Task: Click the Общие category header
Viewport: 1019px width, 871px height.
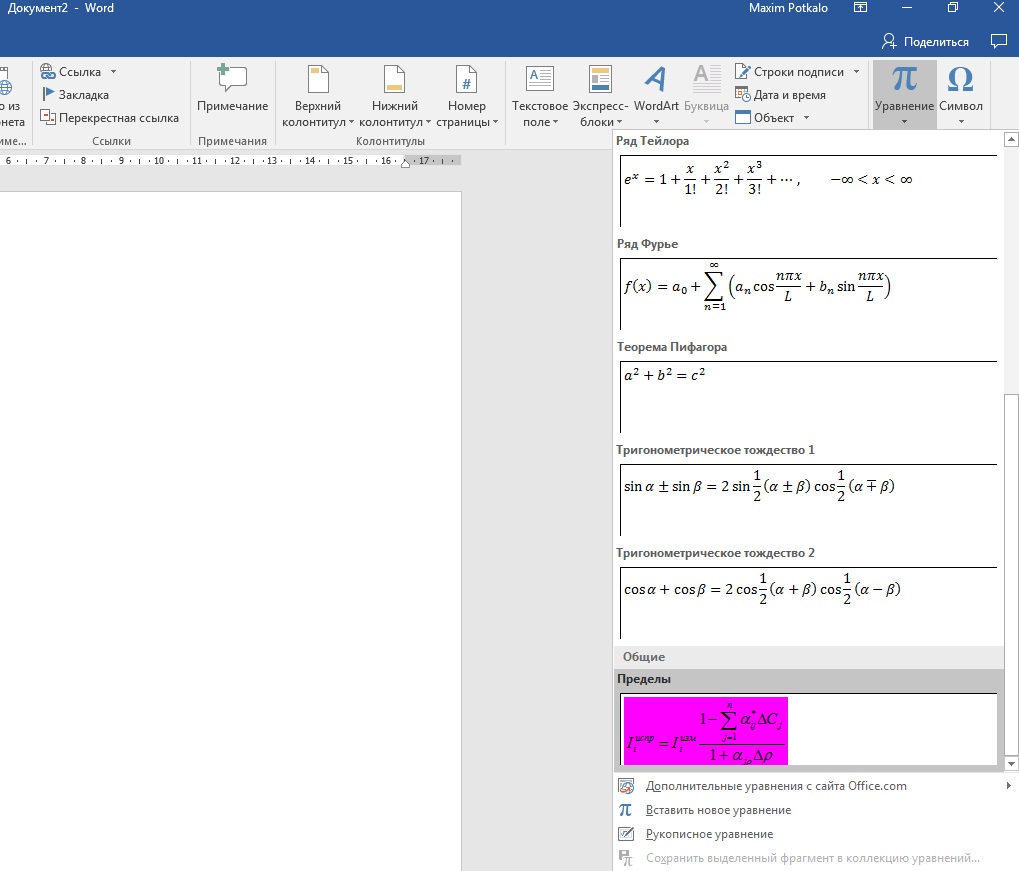Action: coord(808,656)
